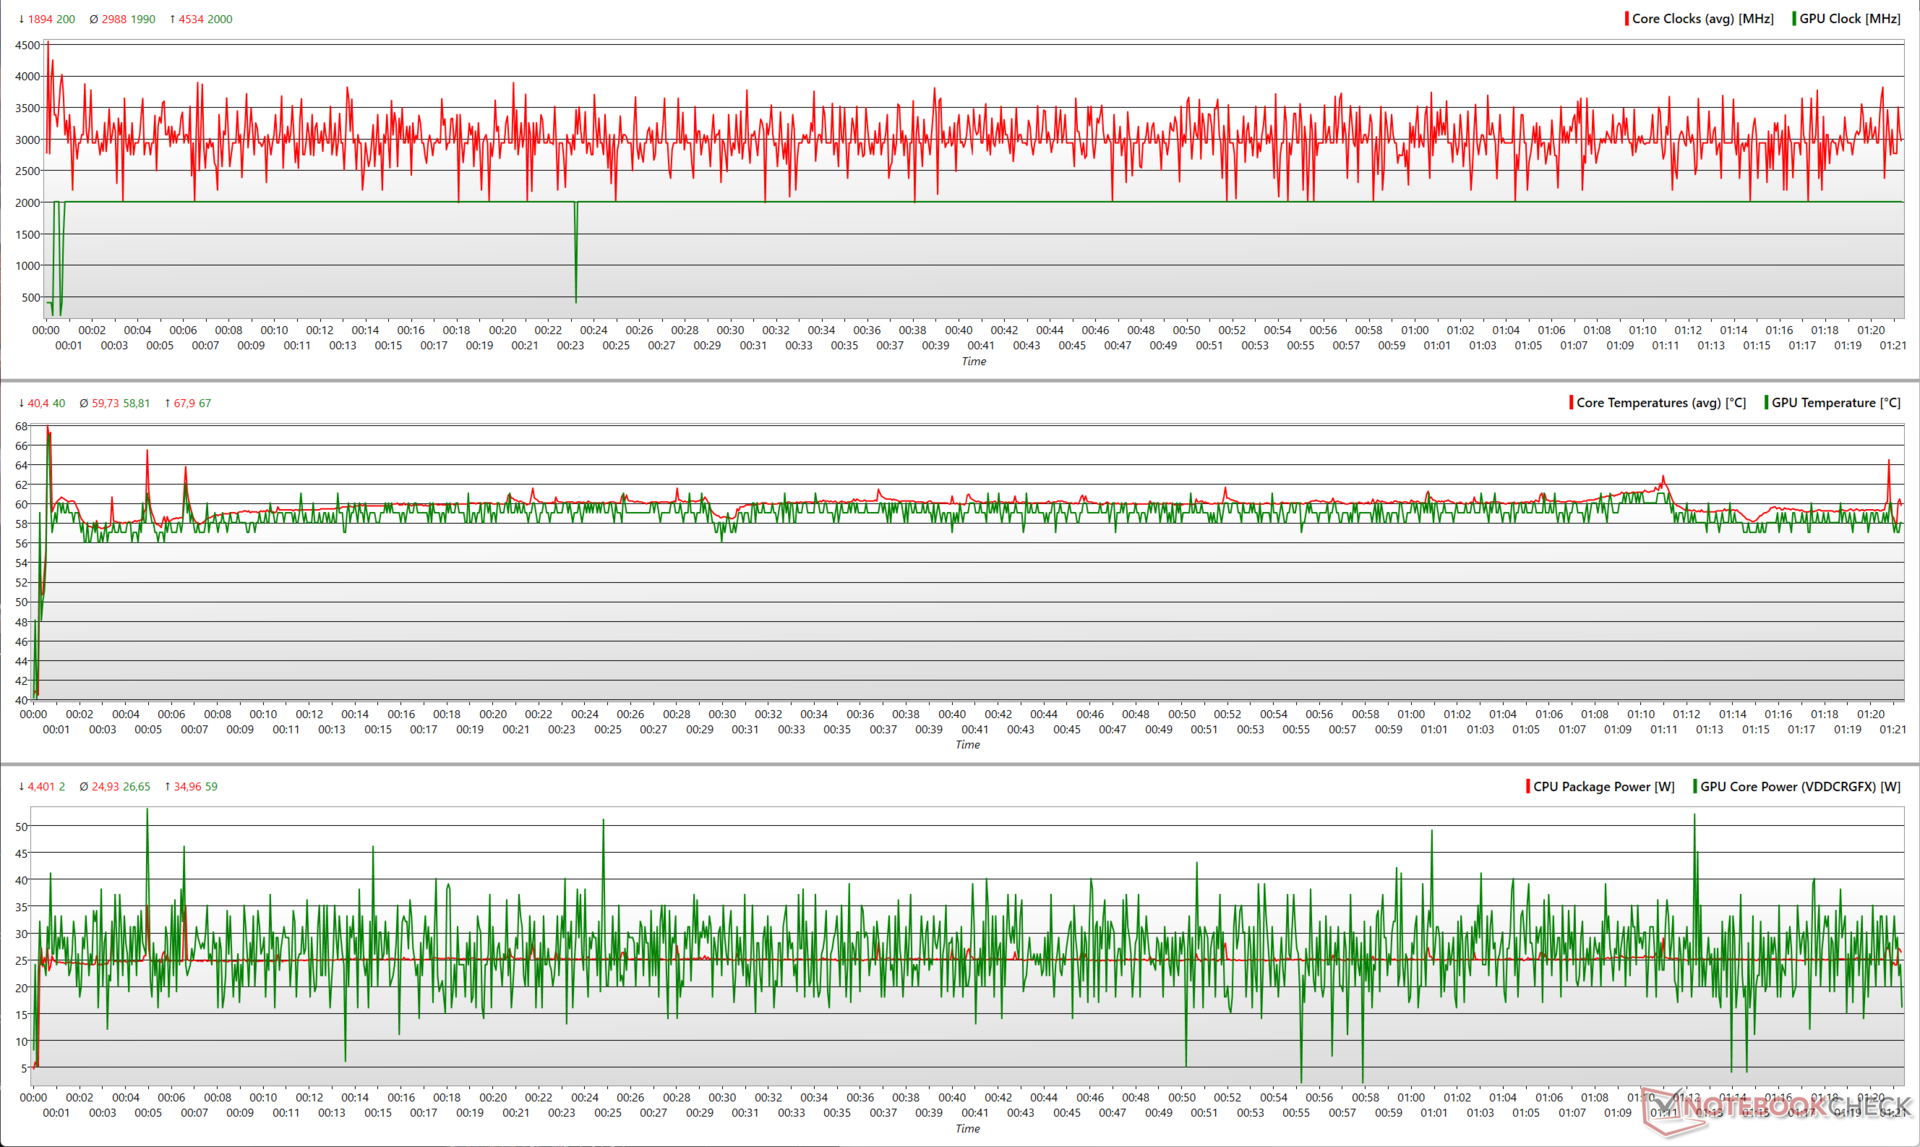Click the Time axis title under the clock chart
1920x1147 pixels.
click(973, 361)
